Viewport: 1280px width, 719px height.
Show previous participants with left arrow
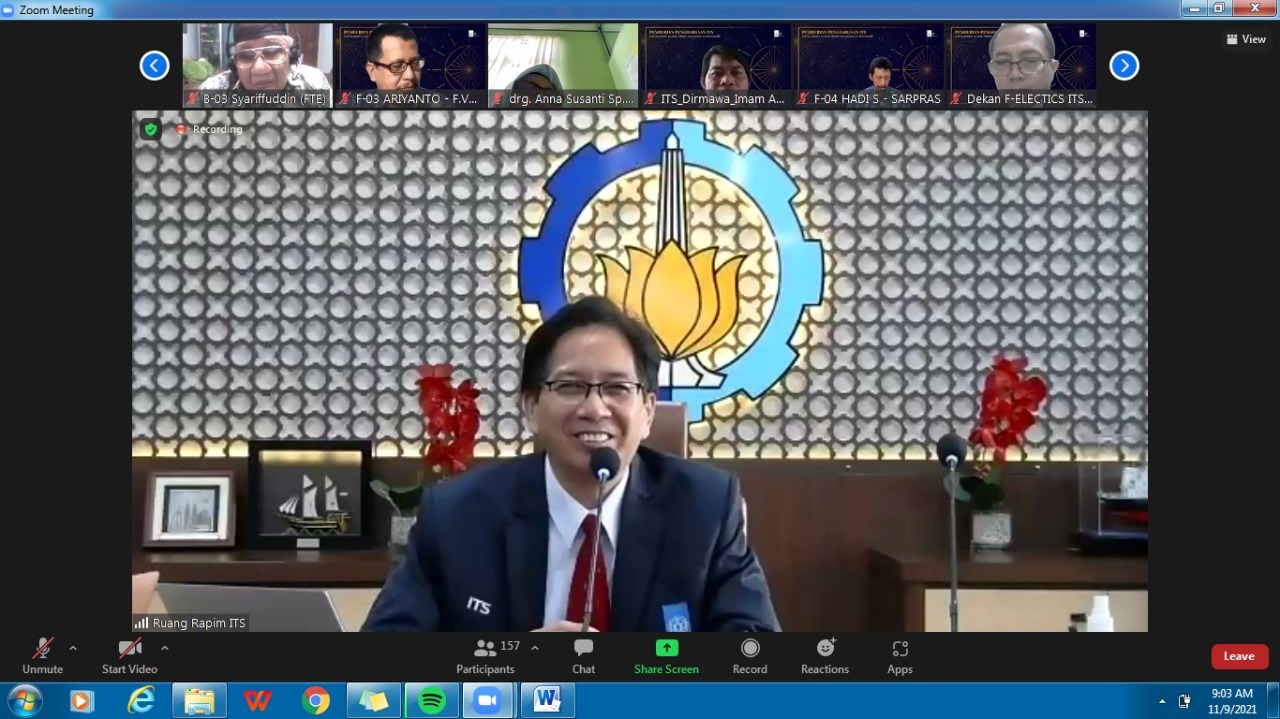[x=154, y=66]
